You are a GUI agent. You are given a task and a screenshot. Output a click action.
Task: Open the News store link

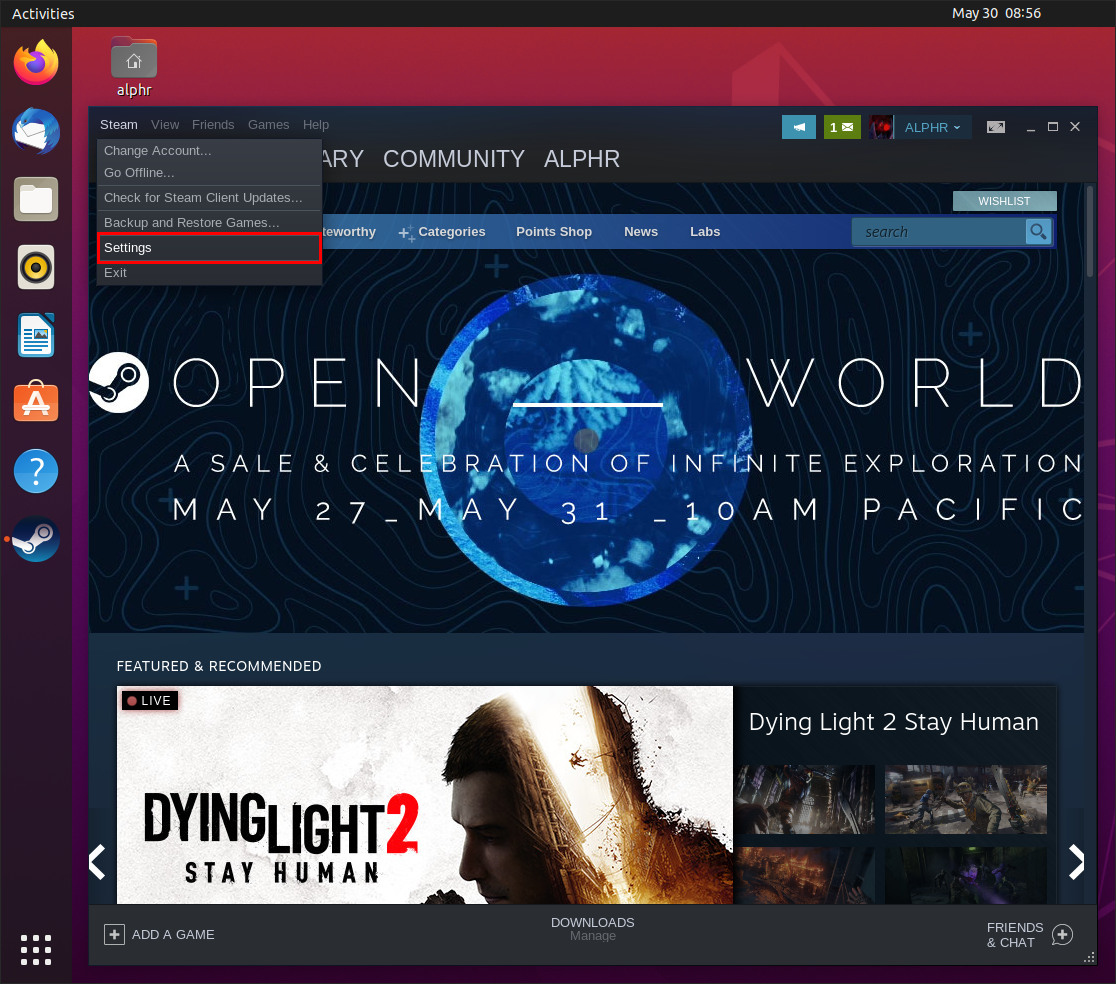(641, 232)
